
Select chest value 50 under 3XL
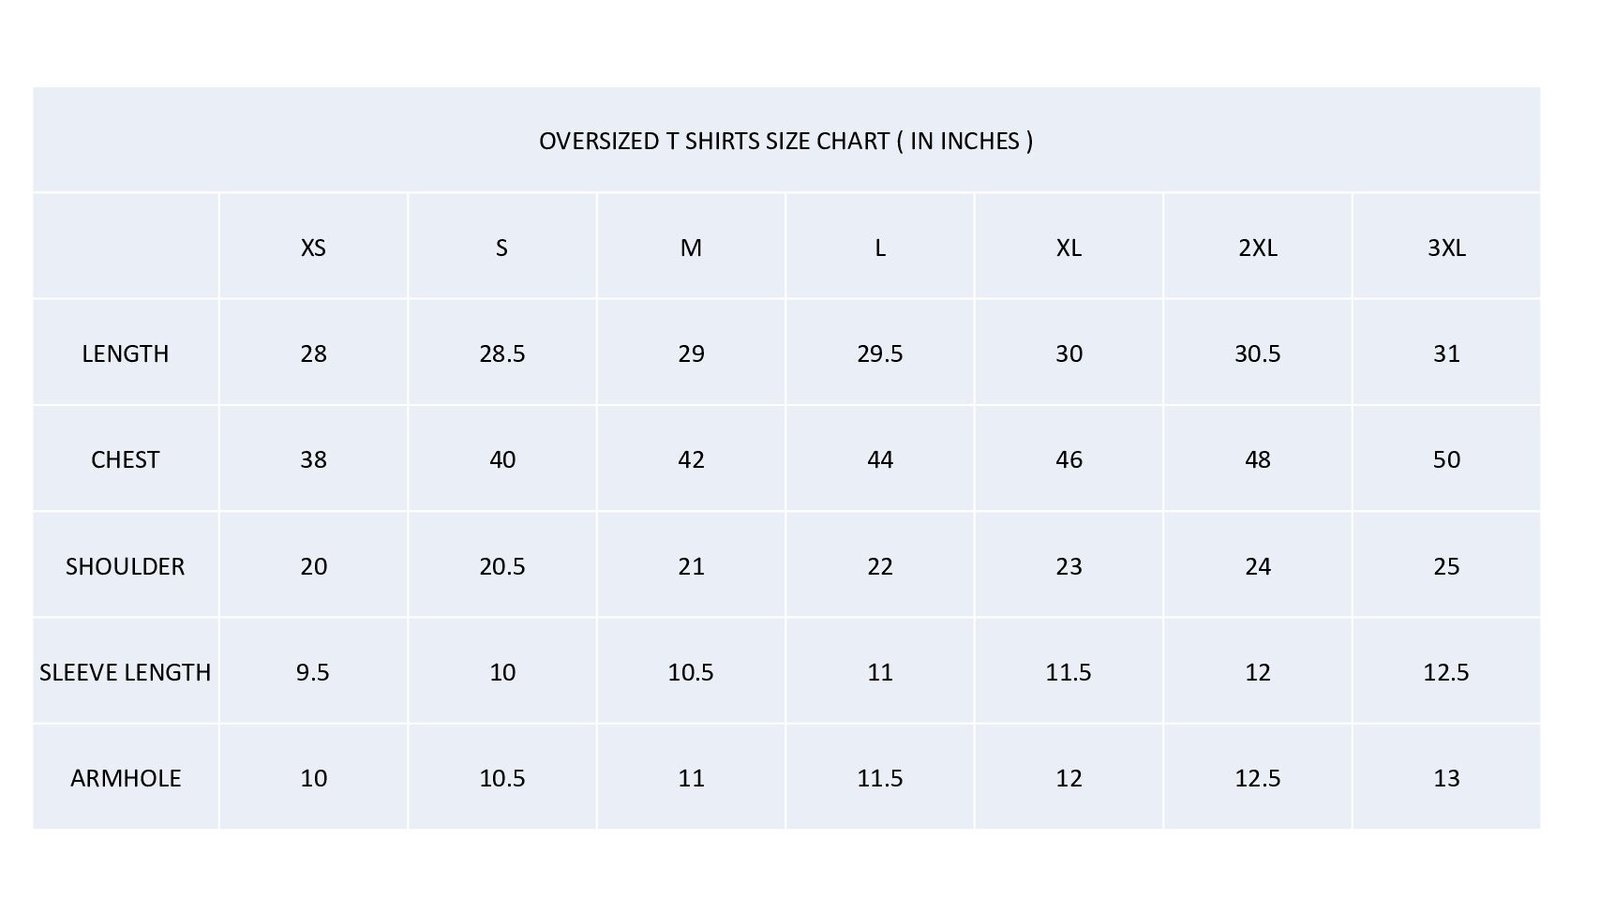pos(1446,460)
